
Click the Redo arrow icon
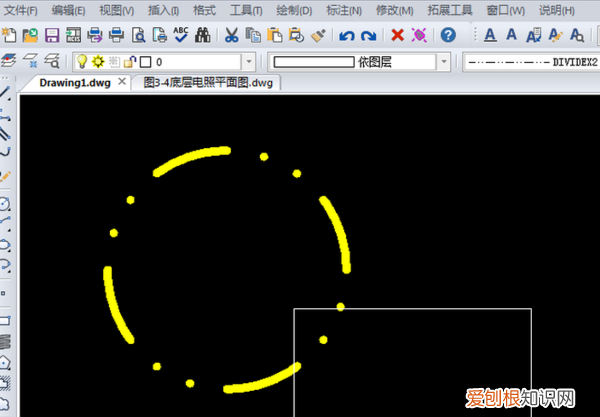click(368, 36)
